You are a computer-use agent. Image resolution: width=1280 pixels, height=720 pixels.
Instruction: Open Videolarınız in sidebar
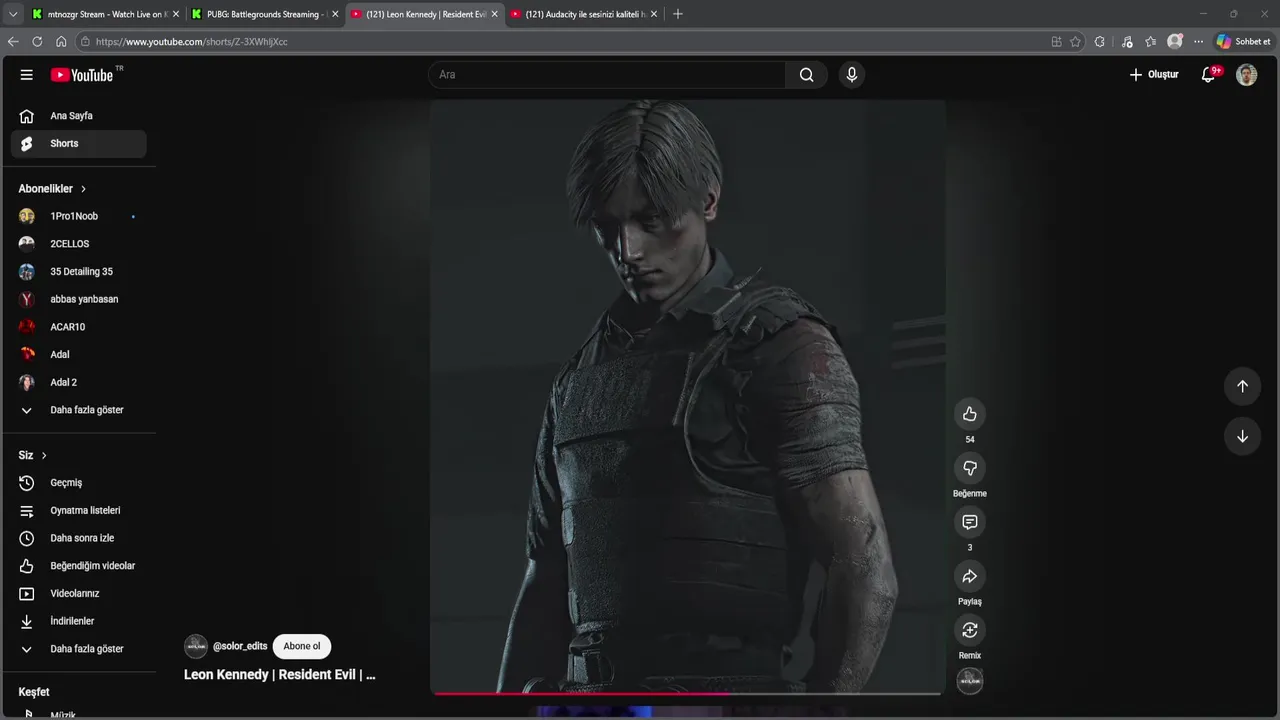(x=78, y=593)
